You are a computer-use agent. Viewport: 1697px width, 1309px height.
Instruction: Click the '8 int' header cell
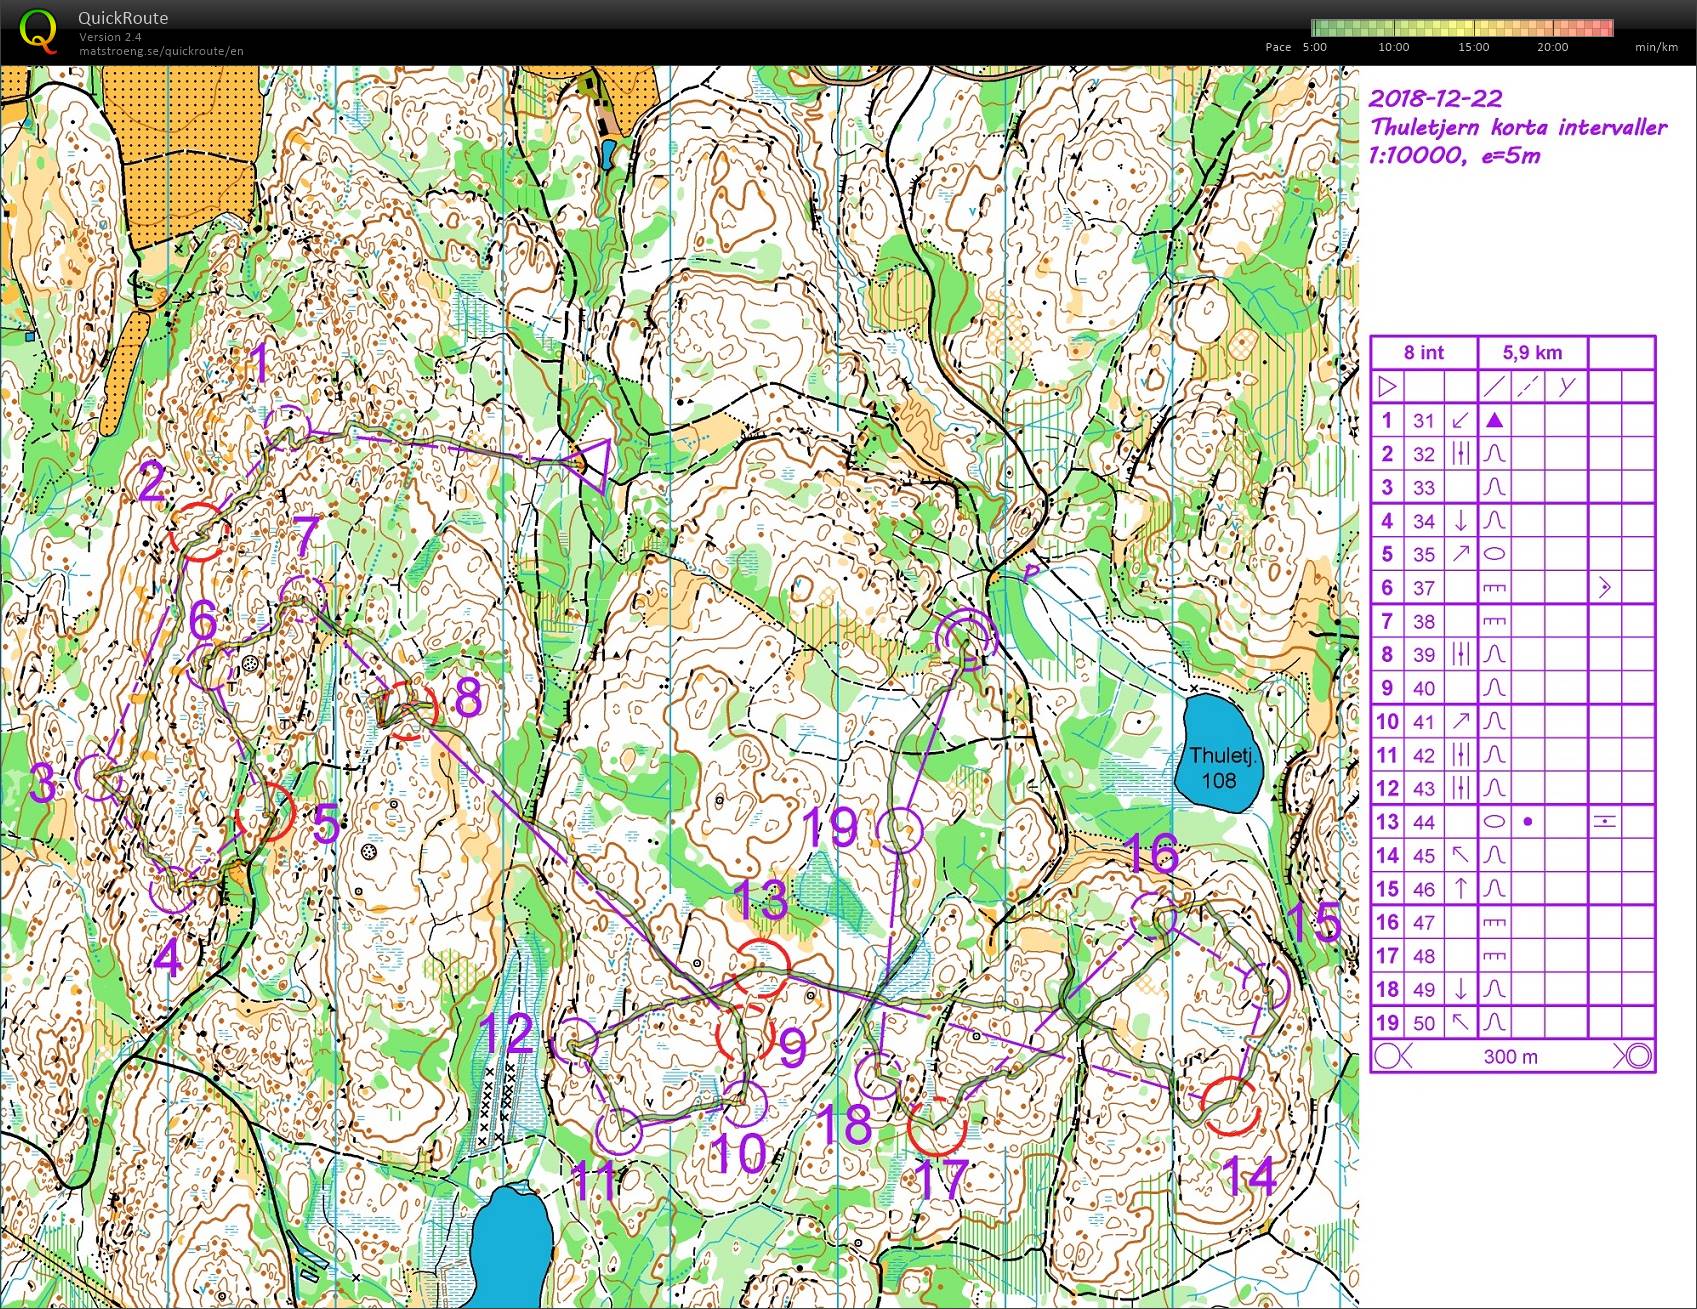1423,352
